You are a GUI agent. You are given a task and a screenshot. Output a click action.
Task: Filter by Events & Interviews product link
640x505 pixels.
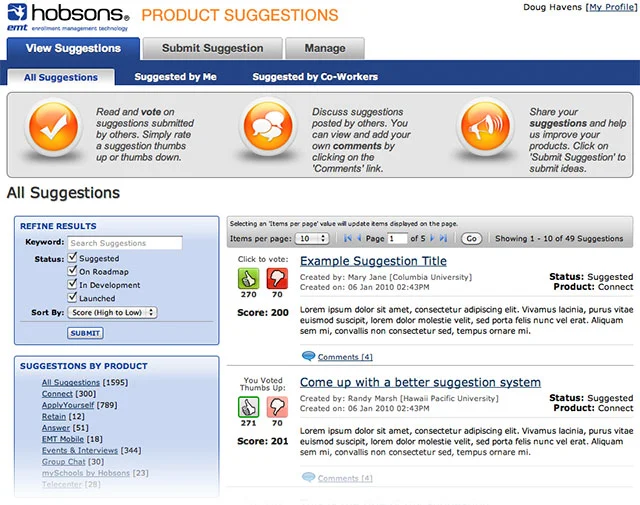point(80,450)
